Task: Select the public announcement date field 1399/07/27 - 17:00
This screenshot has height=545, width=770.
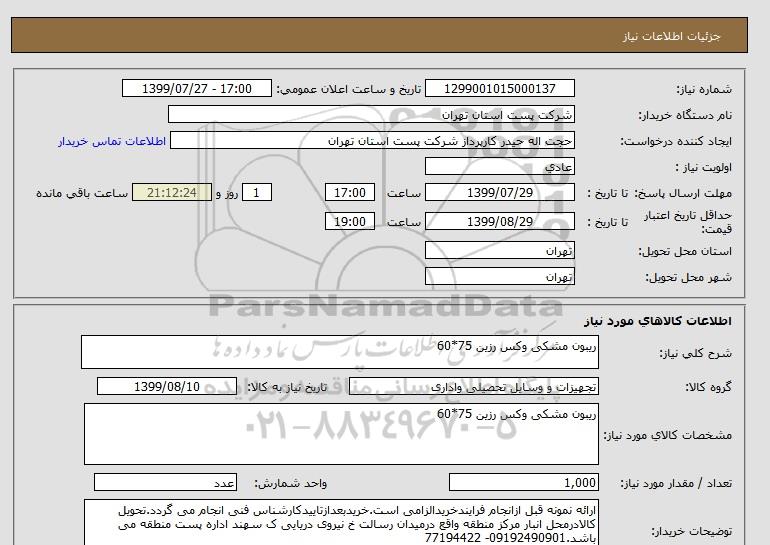Action: [196, 89]
